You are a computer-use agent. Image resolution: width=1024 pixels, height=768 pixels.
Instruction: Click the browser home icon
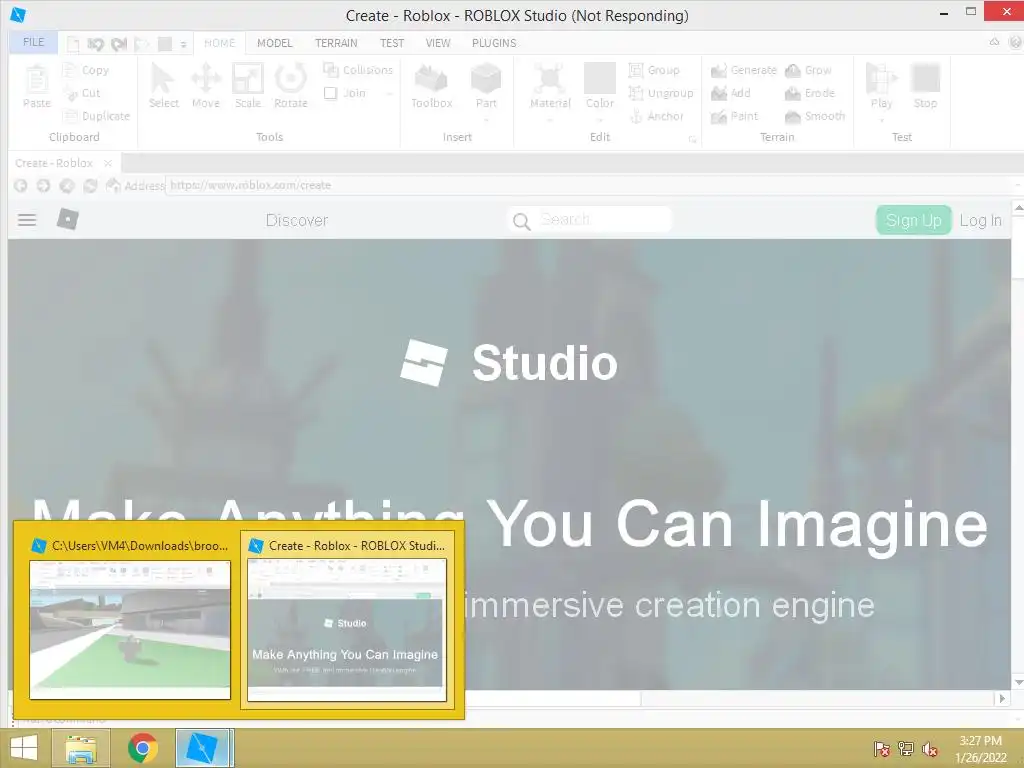point(113,185)
